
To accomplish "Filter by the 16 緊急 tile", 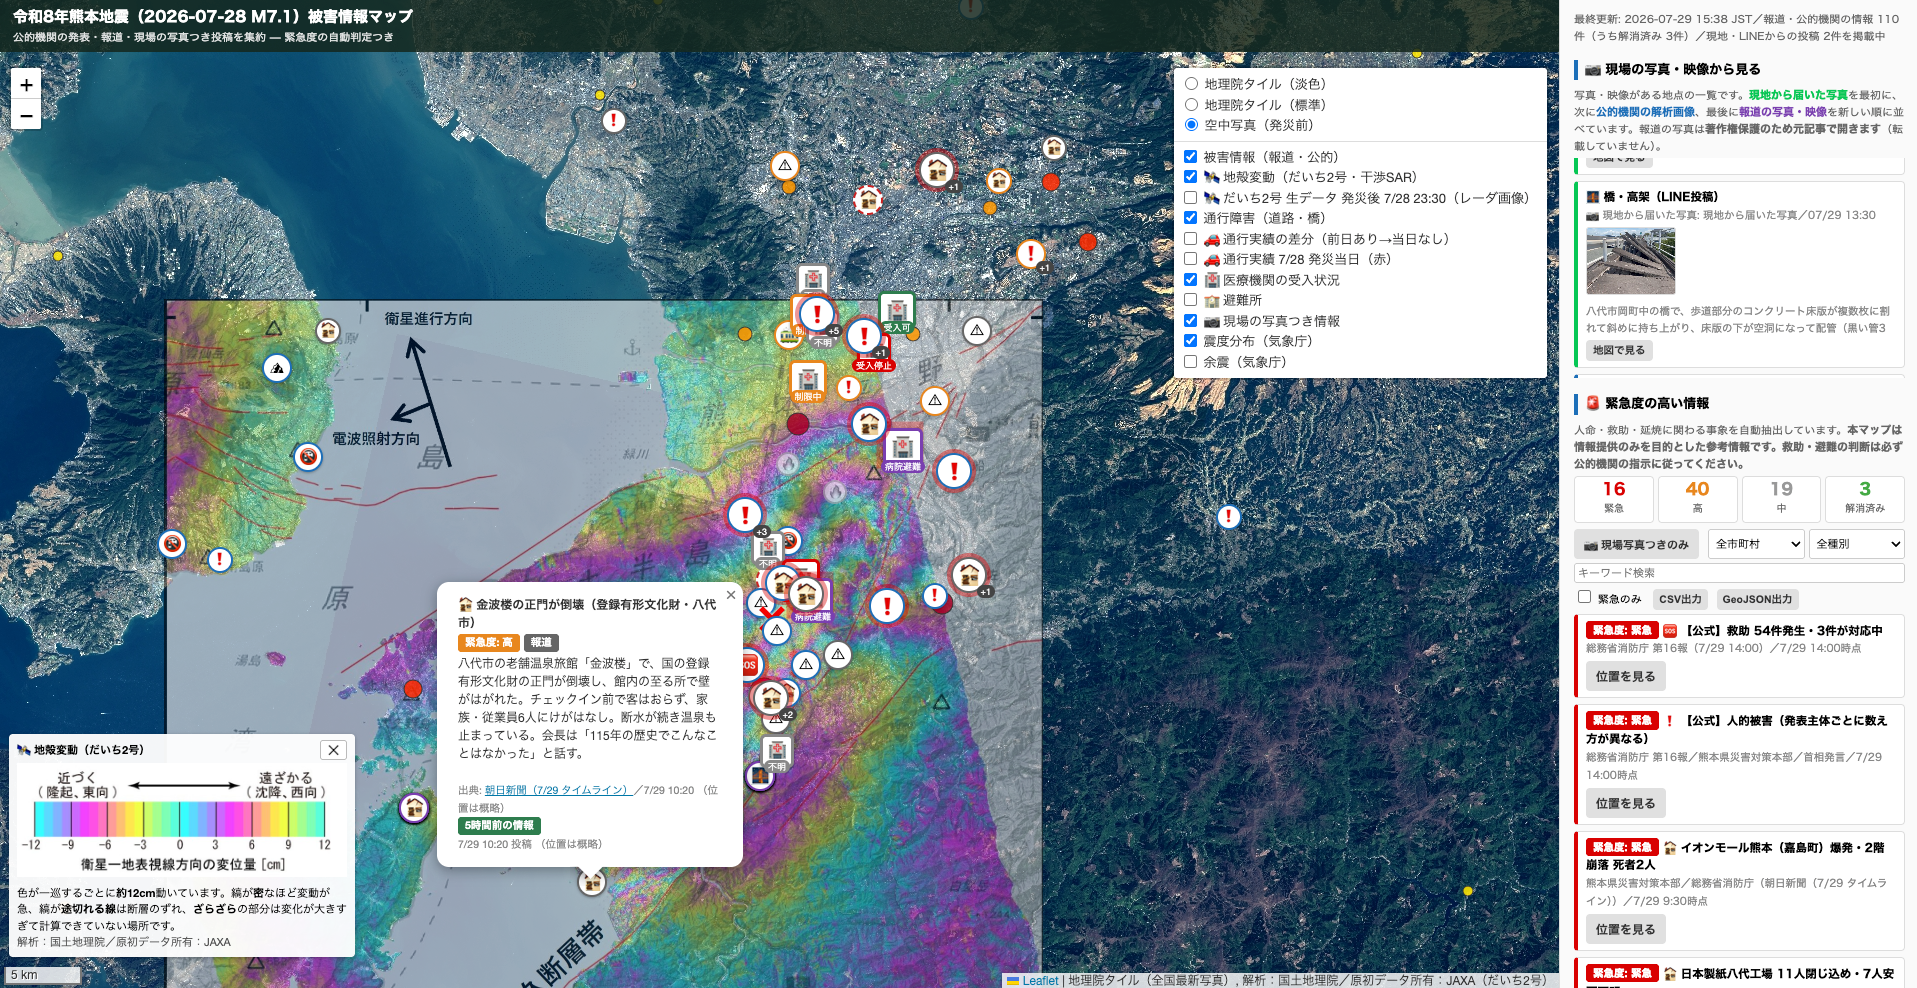I will coord(1614,497).
